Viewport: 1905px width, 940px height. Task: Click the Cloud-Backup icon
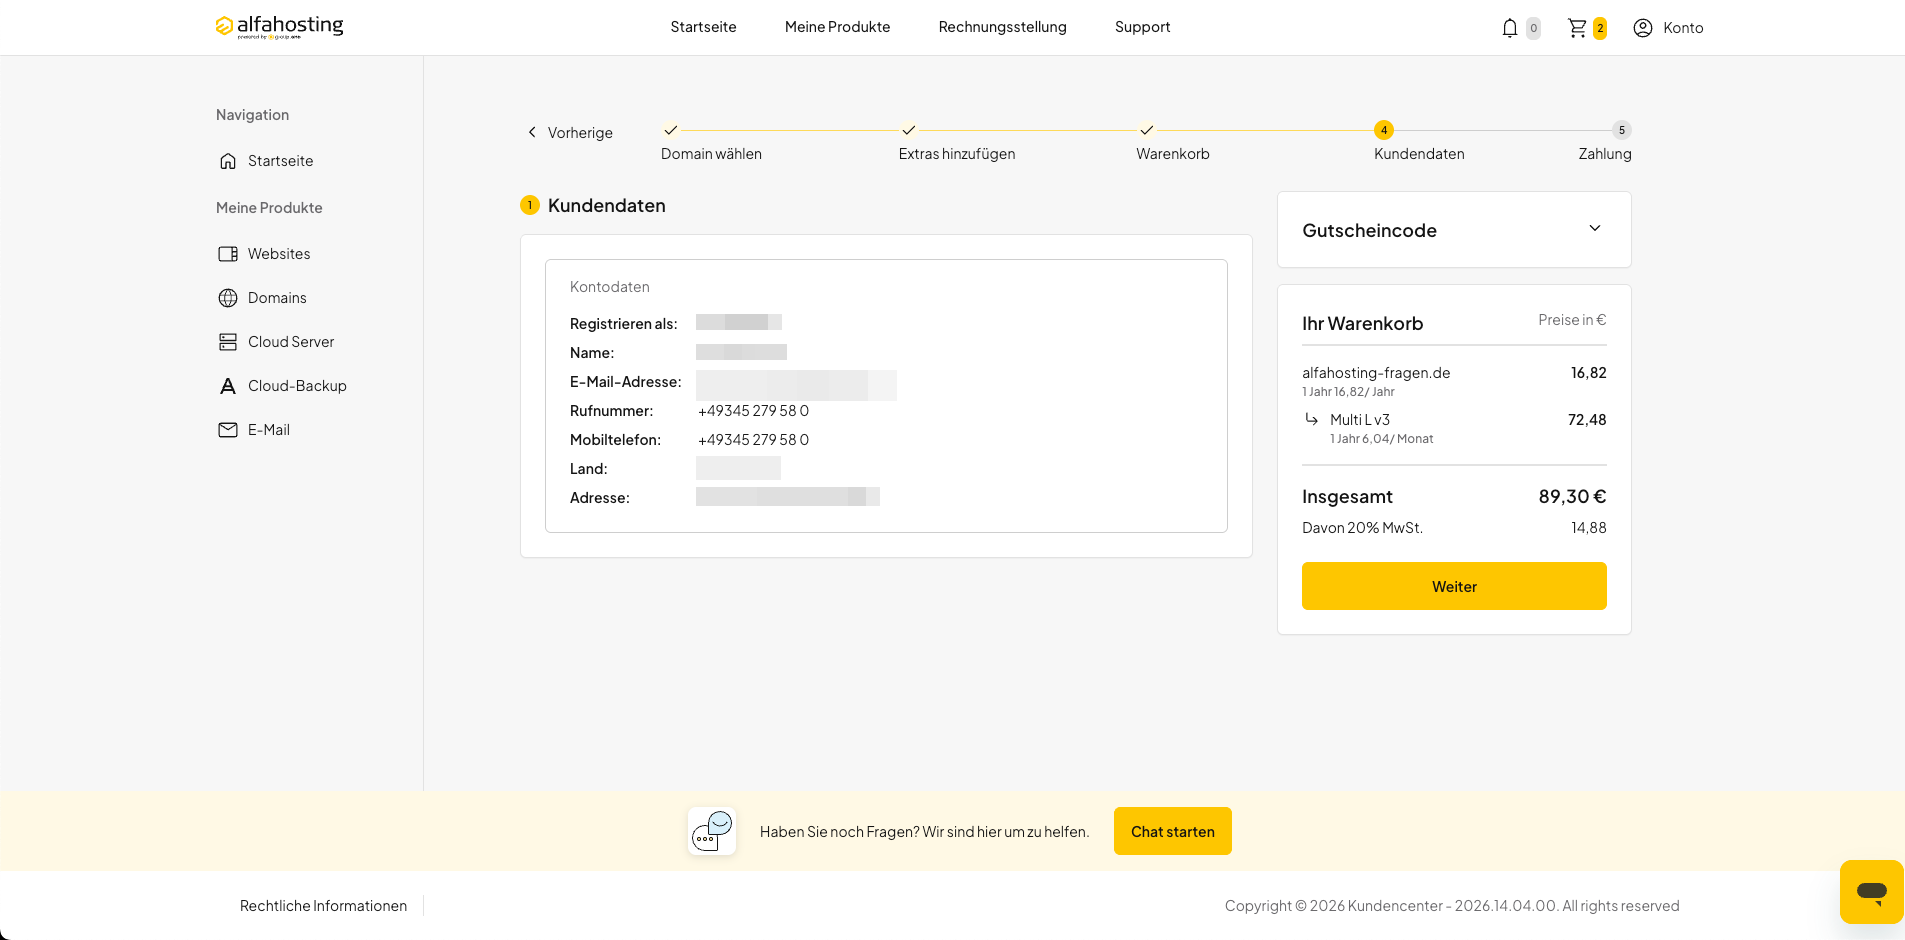[x=228, y=386]
